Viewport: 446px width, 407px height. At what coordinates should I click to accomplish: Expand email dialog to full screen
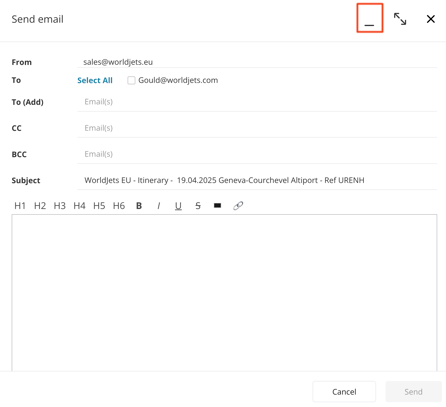(x=400, y=19)
